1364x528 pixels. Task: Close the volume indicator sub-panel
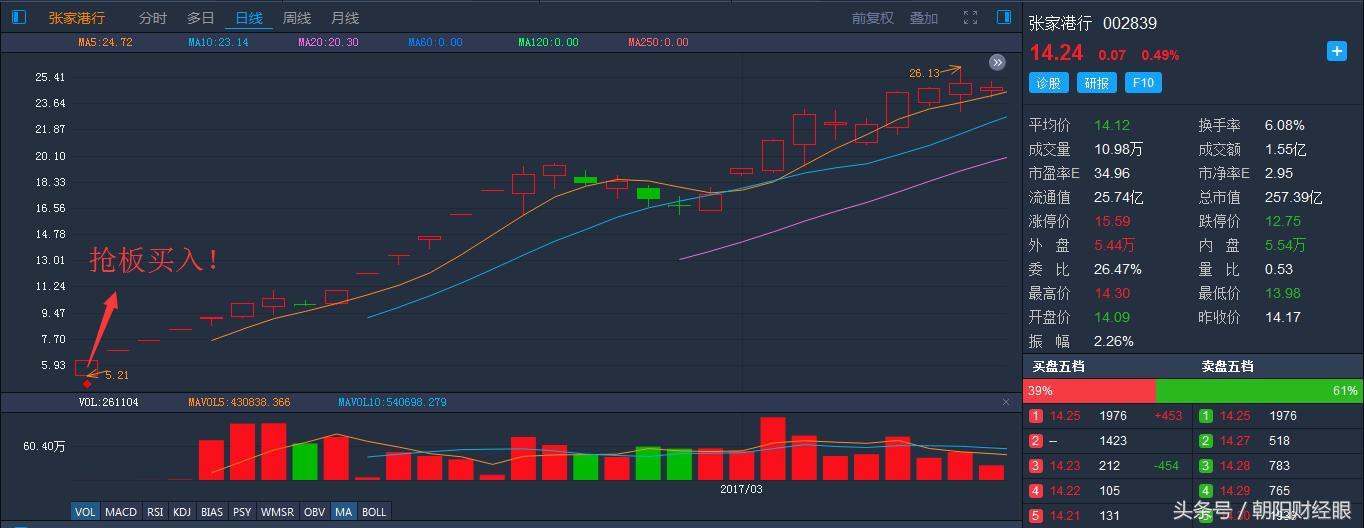pos(1006,402)
